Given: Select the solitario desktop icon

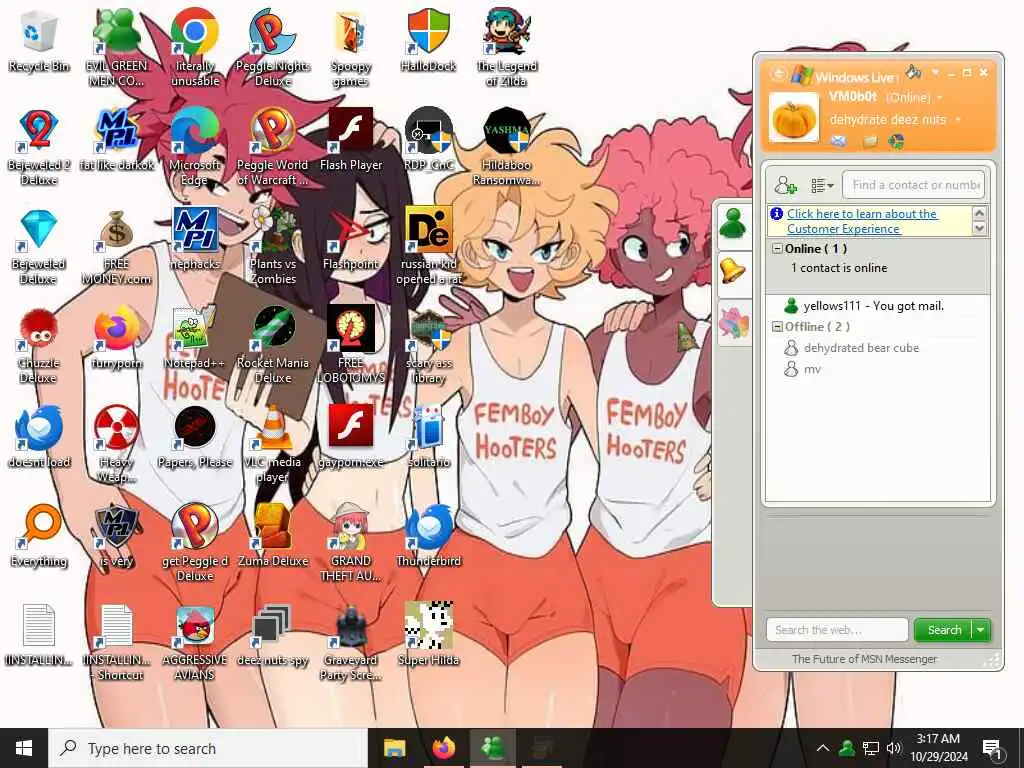Looking at the screenshot, I should [x=428, y=437].
